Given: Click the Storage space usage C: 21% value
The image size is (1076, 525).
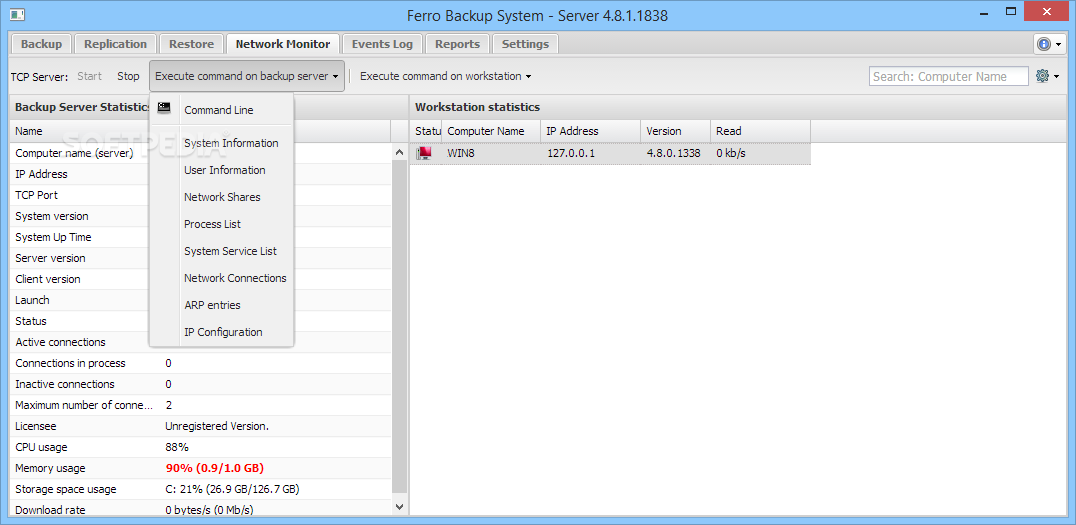Looking at the screenshot, I should click(232, 489).
